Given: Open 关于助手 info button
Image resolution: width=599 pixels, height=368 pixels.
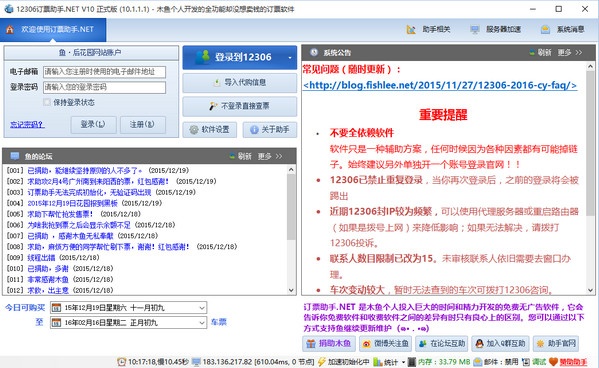Looking at the screenshot, I should click(270, 130).
